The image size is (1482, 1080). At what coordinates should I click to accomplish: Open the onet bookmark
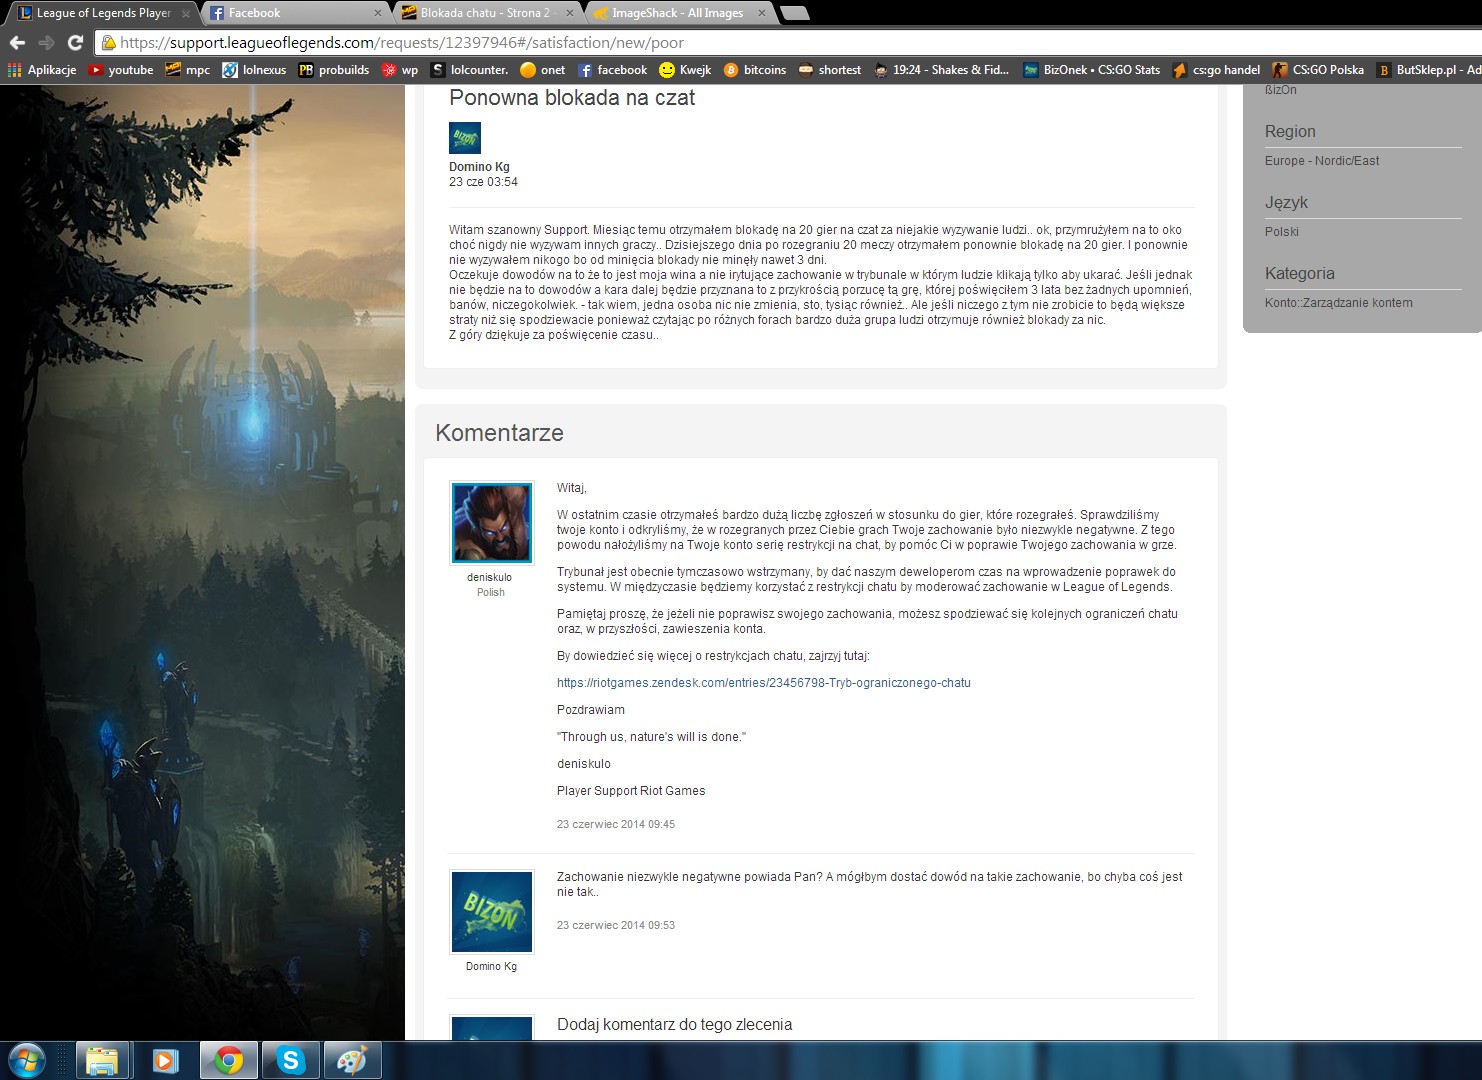pos(542,70)
